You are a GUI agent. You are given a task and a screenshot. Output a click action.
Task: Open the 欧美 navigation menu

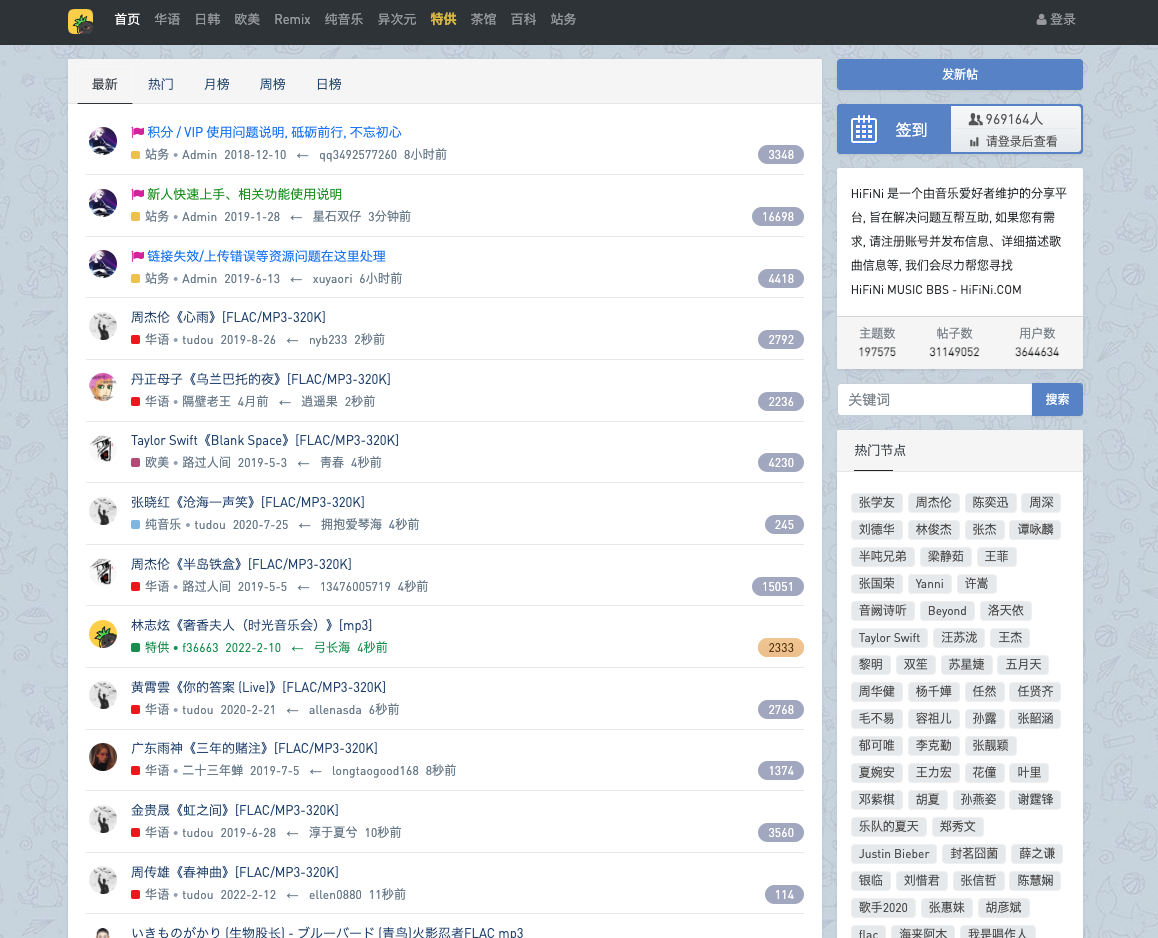pos(247,19)
